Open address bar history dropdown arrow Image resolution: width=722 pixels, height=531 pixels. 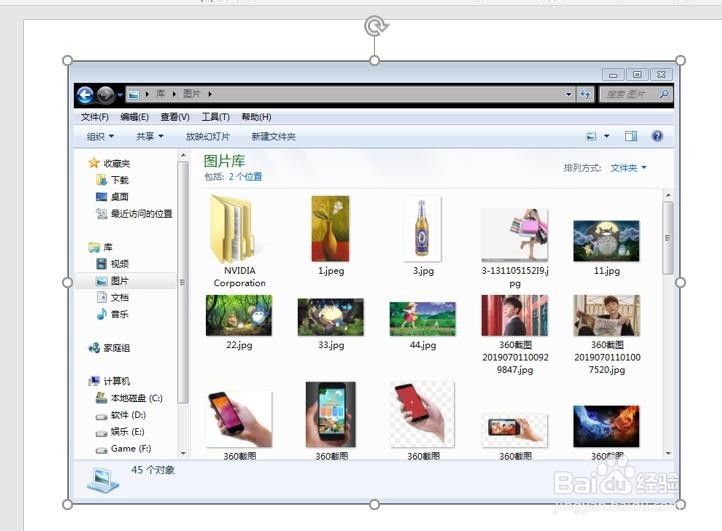click(x=569, y=94)
